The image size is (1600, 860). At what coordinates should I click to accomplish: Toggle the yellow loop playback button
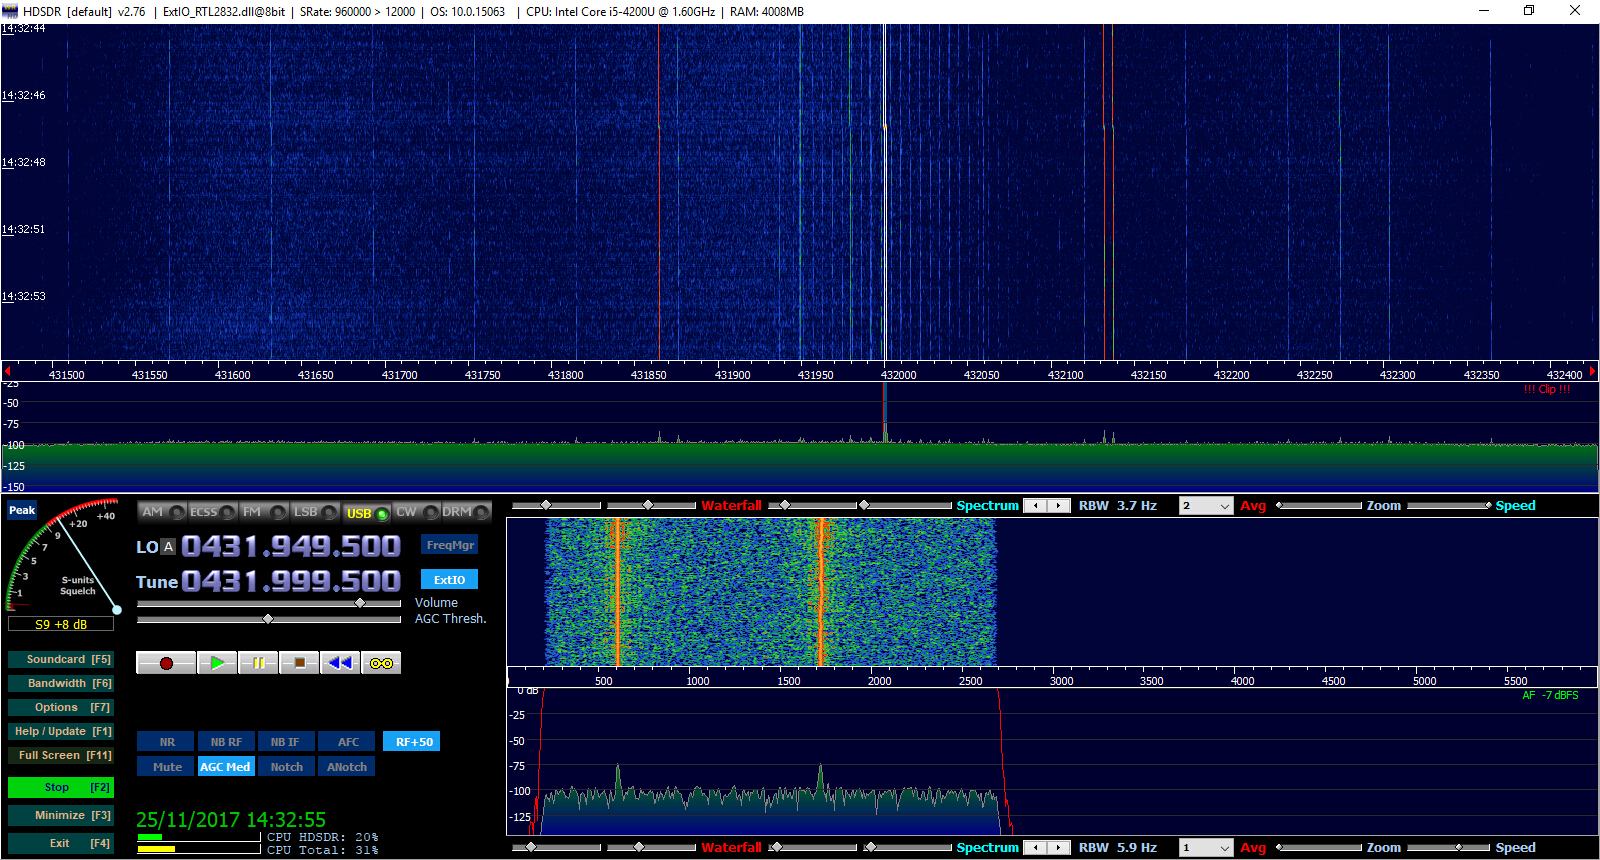381,663
